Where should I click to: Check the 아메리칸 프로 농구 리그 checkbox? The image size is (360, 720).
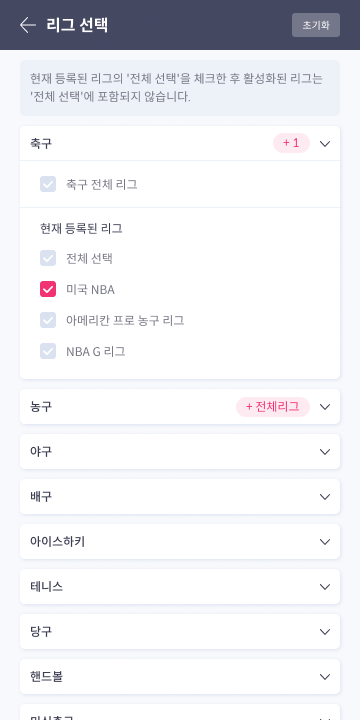pyautogui.click(x=48, y=320)
